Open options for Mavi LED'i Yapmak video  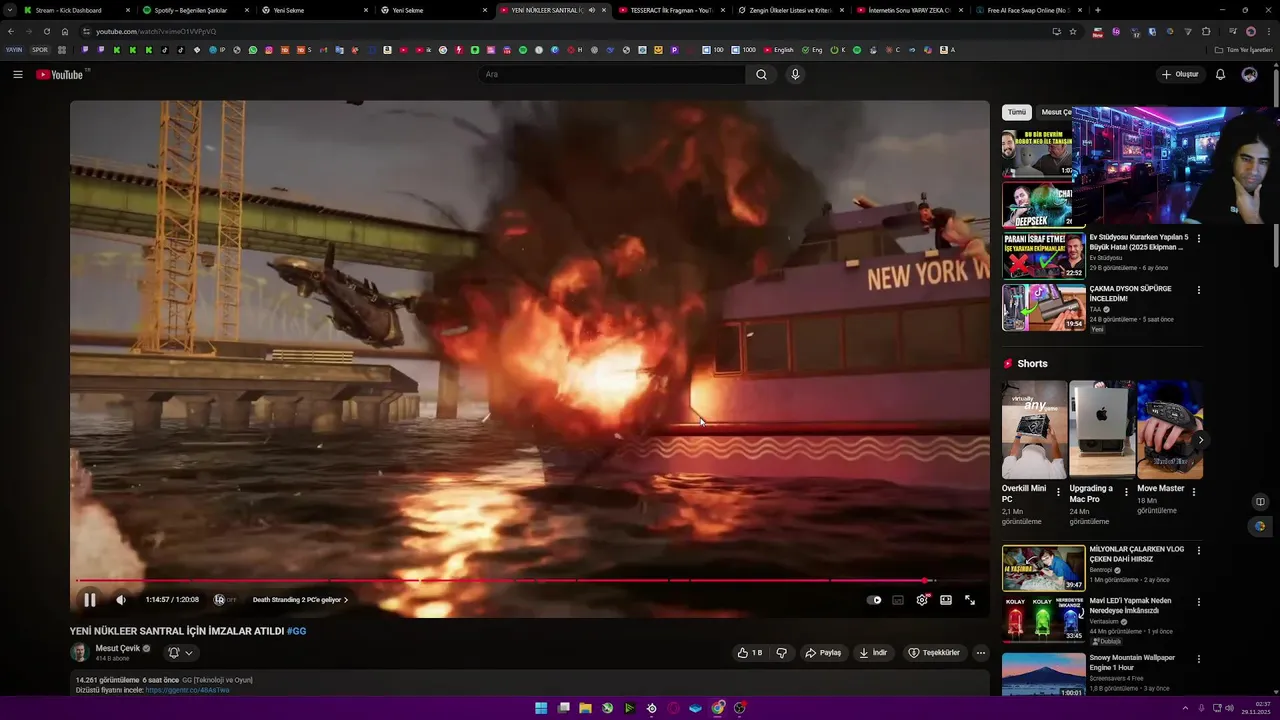pyautogui.click(x=1199, y=603)
